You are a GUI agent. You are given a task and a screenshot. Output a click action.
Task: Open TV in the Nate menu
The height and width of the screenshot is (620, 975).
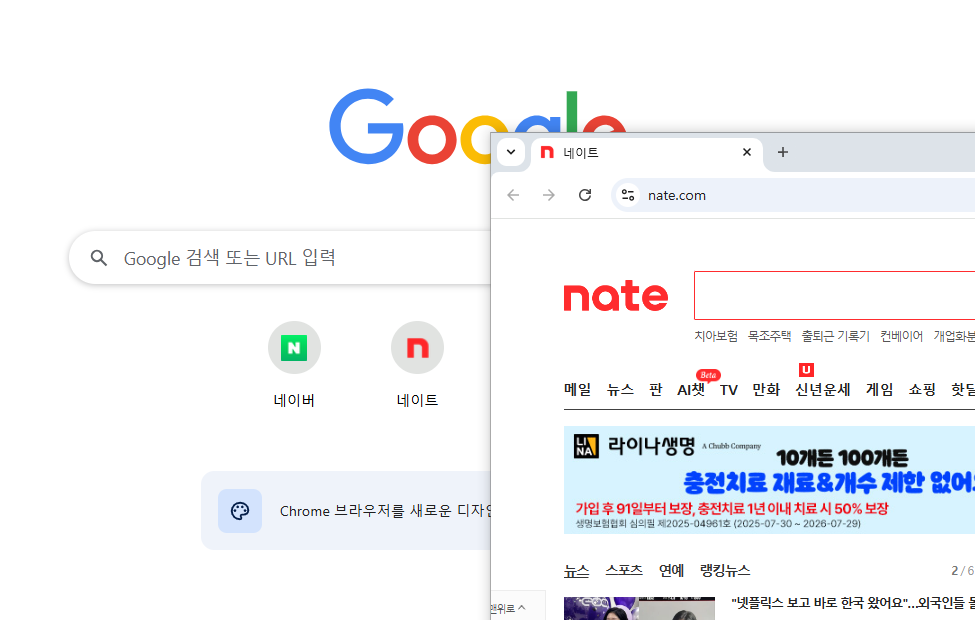729,390
